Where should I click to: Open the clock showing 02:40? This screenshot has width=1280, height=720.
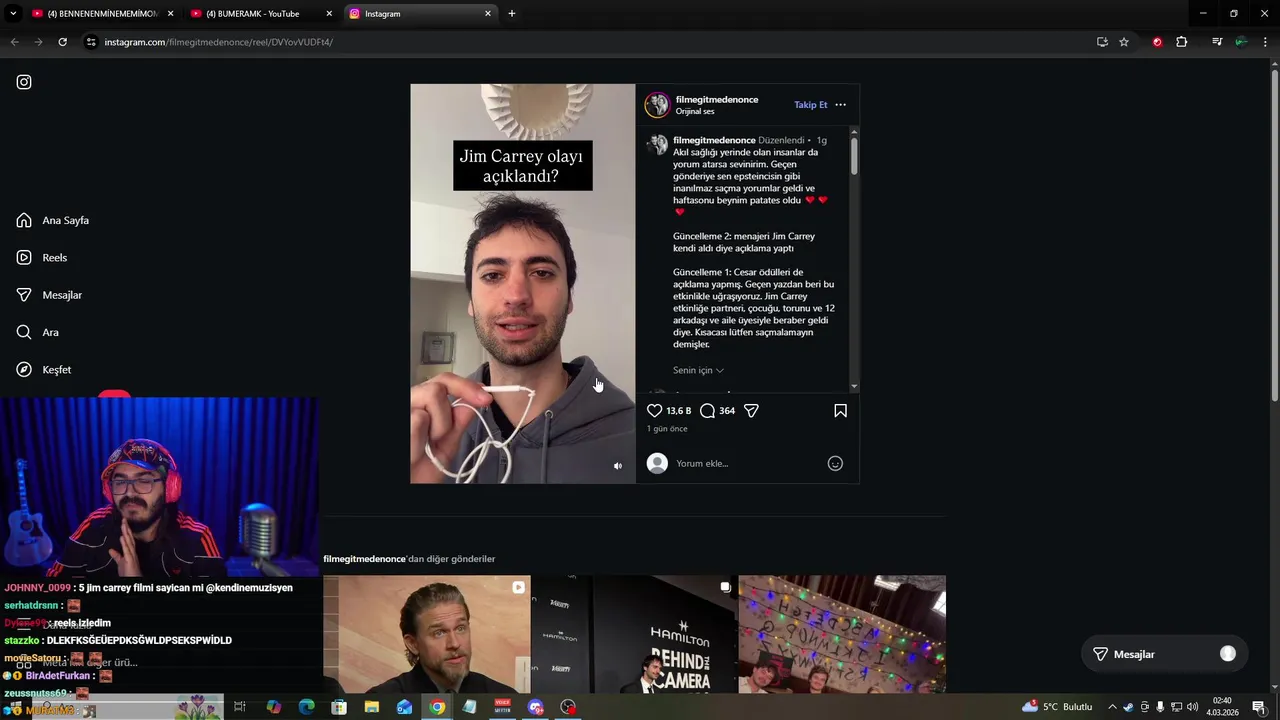click(x=1222, y=707)
